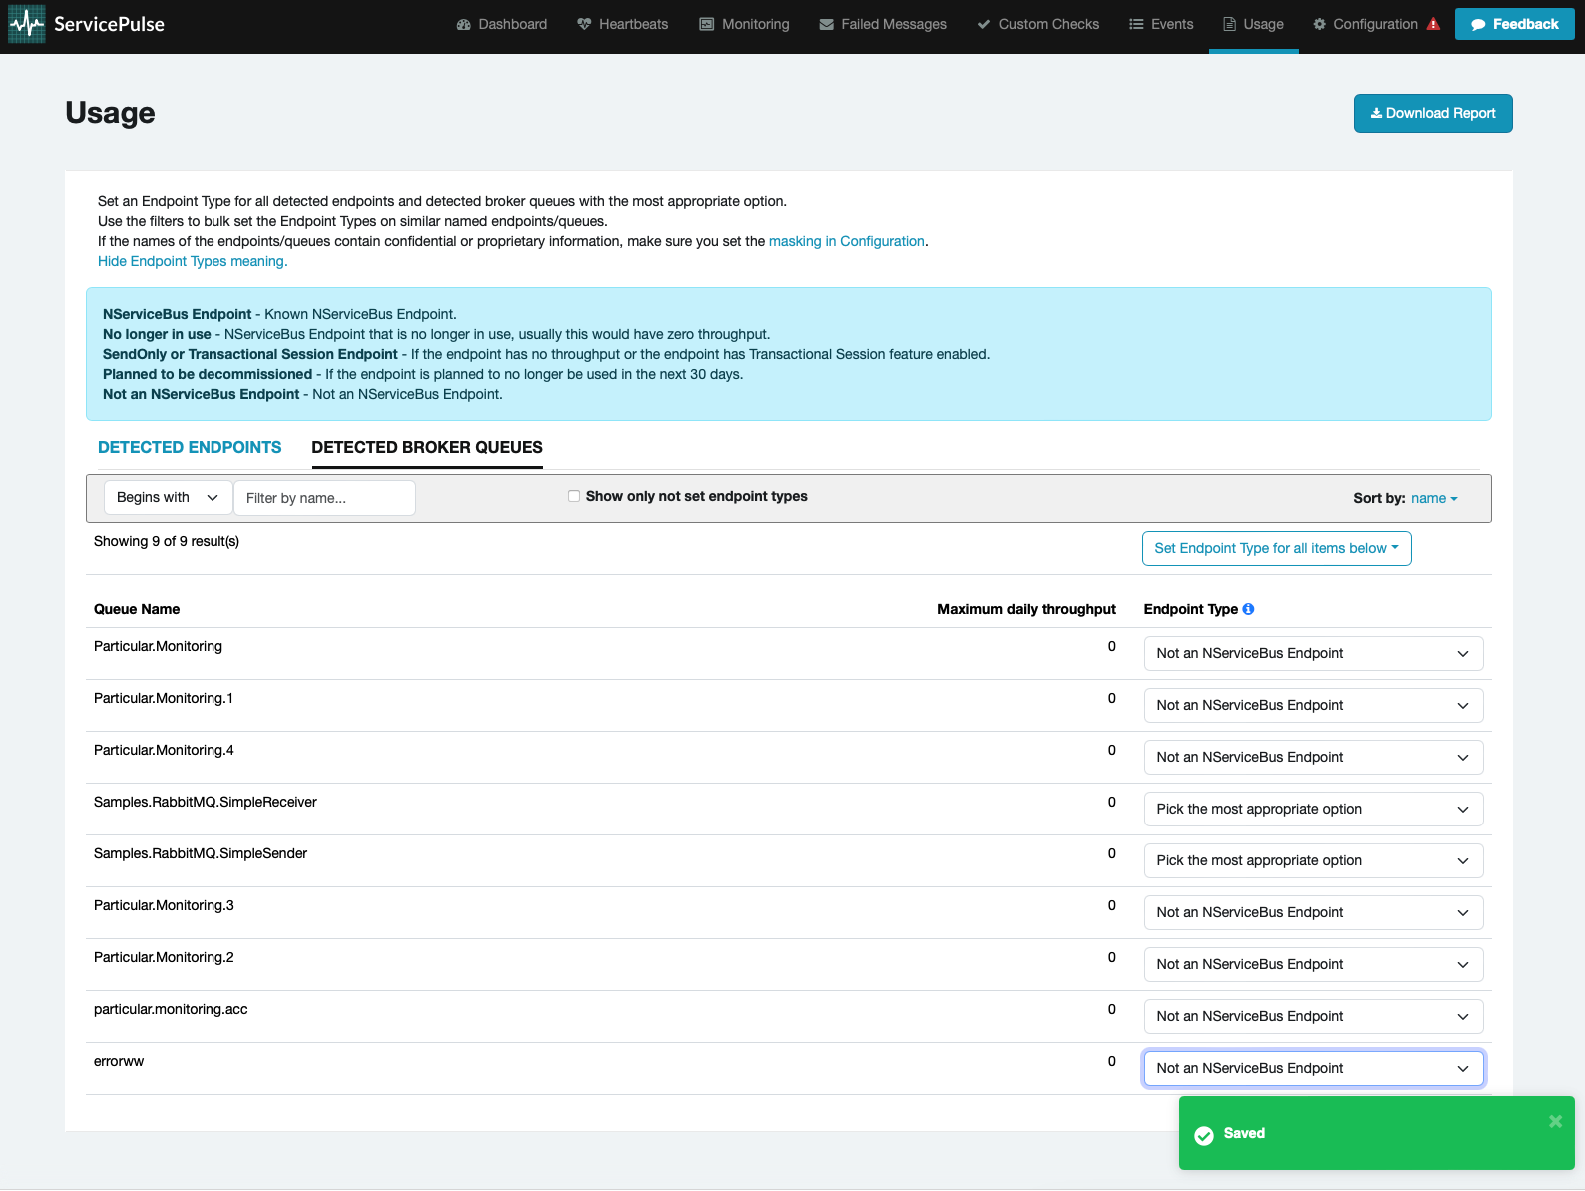Click the Queue Name column header

pyautogui.click(x=137, y=609)
